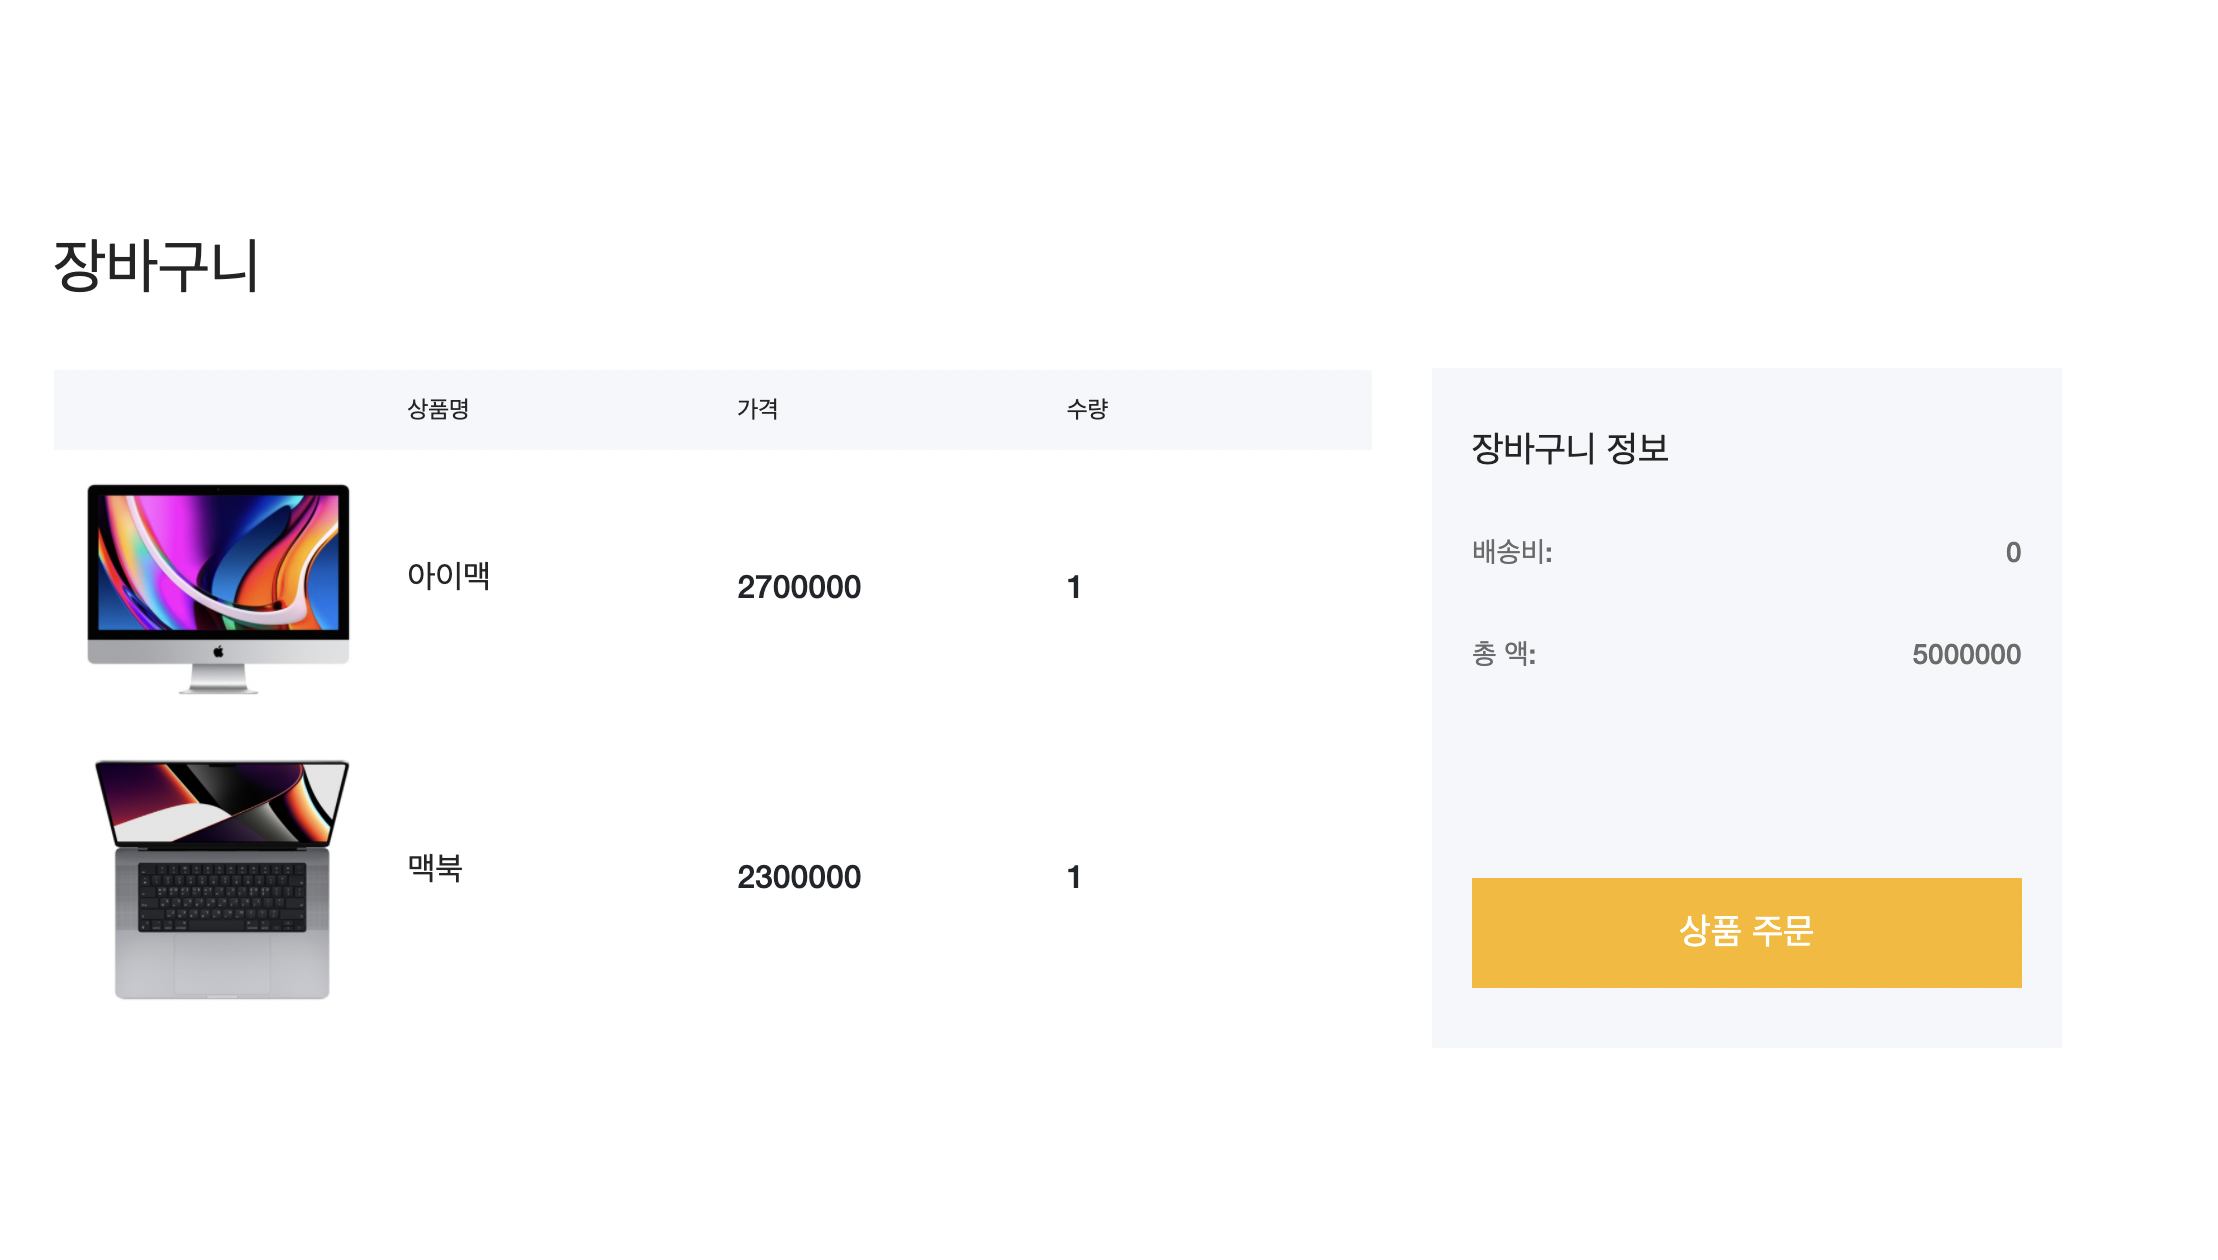Click the 상품 주문 order button

[x=1744, y=932]
